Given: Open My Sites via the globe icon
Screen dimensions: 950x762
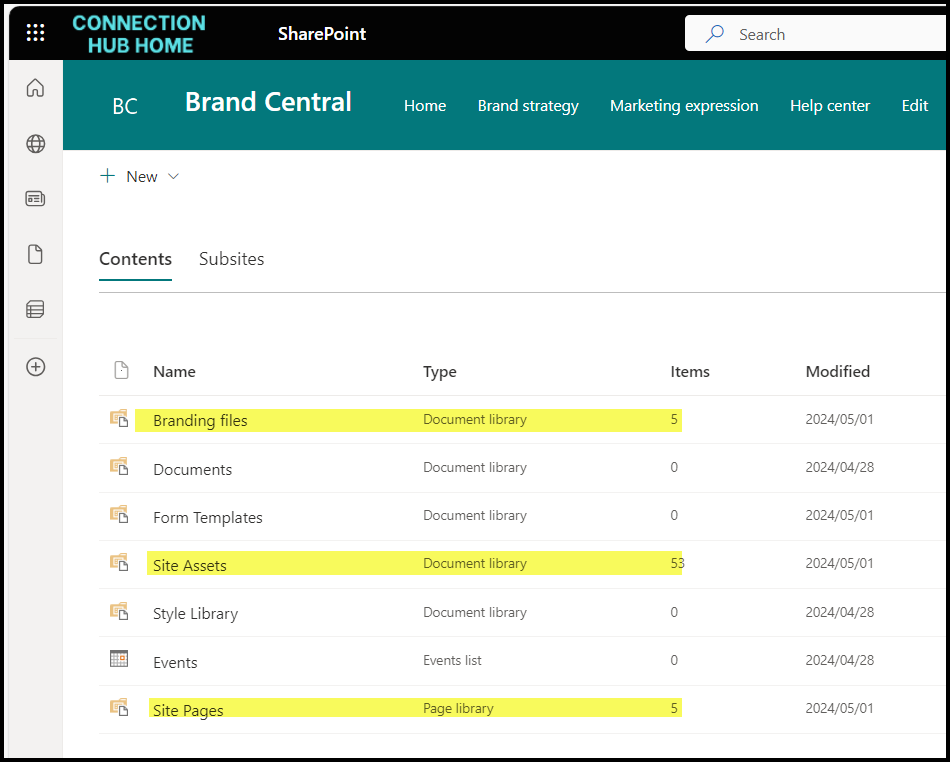Looking at the screenshot, I should coord(35,143).
